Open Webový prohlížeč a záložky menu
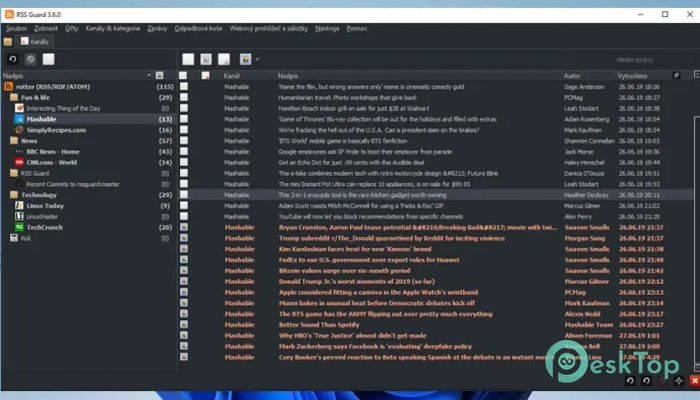 point(269,29)
